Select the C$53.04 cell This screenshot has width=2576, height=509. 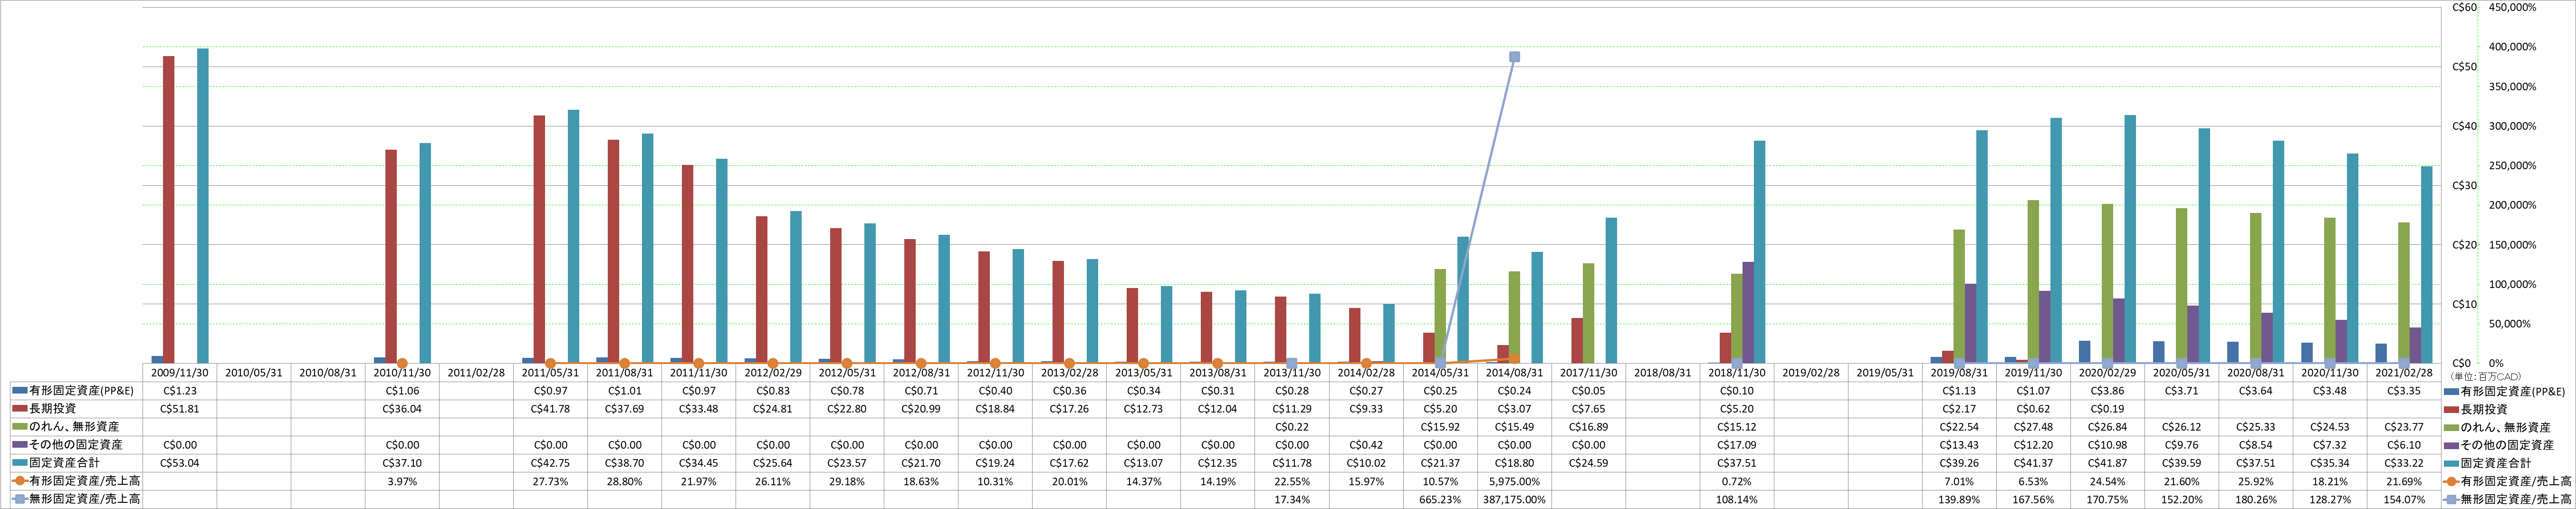tap(180, 463)
